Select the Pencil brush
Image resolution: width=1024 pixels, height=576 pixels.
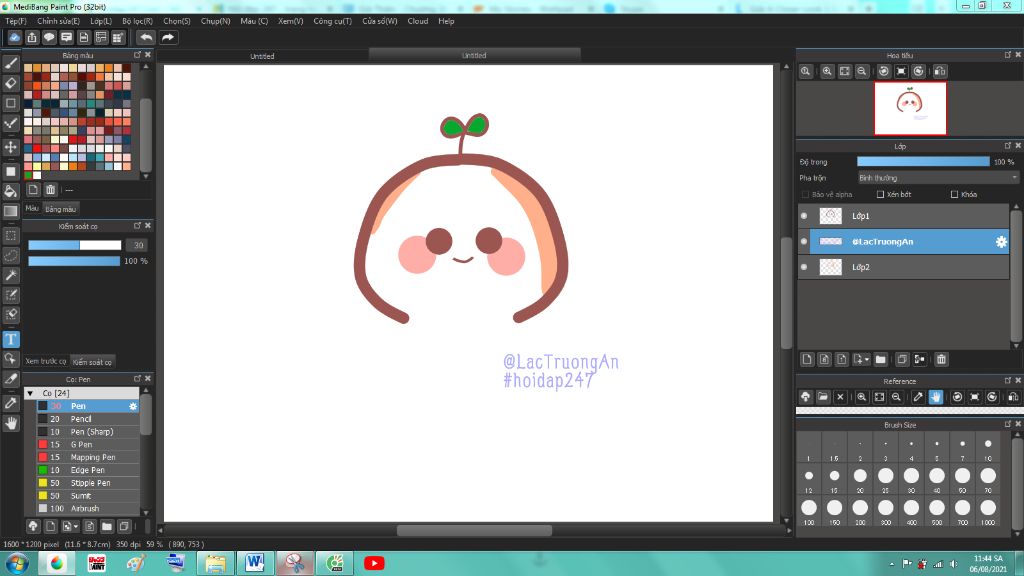click(88, 419)
